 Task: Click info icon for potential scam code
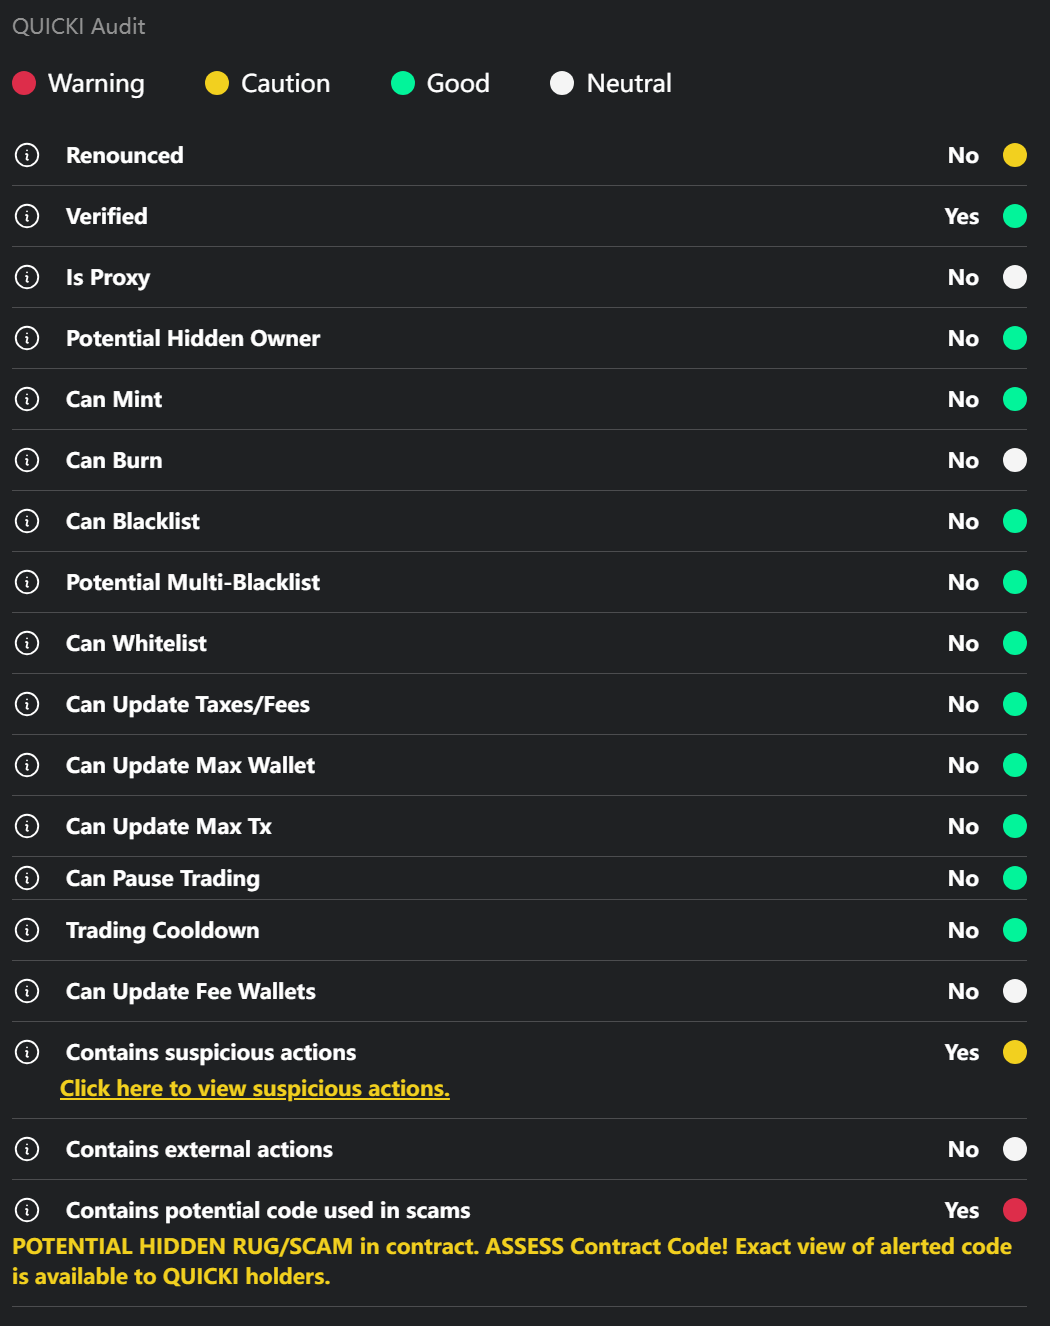[27, 1210]
